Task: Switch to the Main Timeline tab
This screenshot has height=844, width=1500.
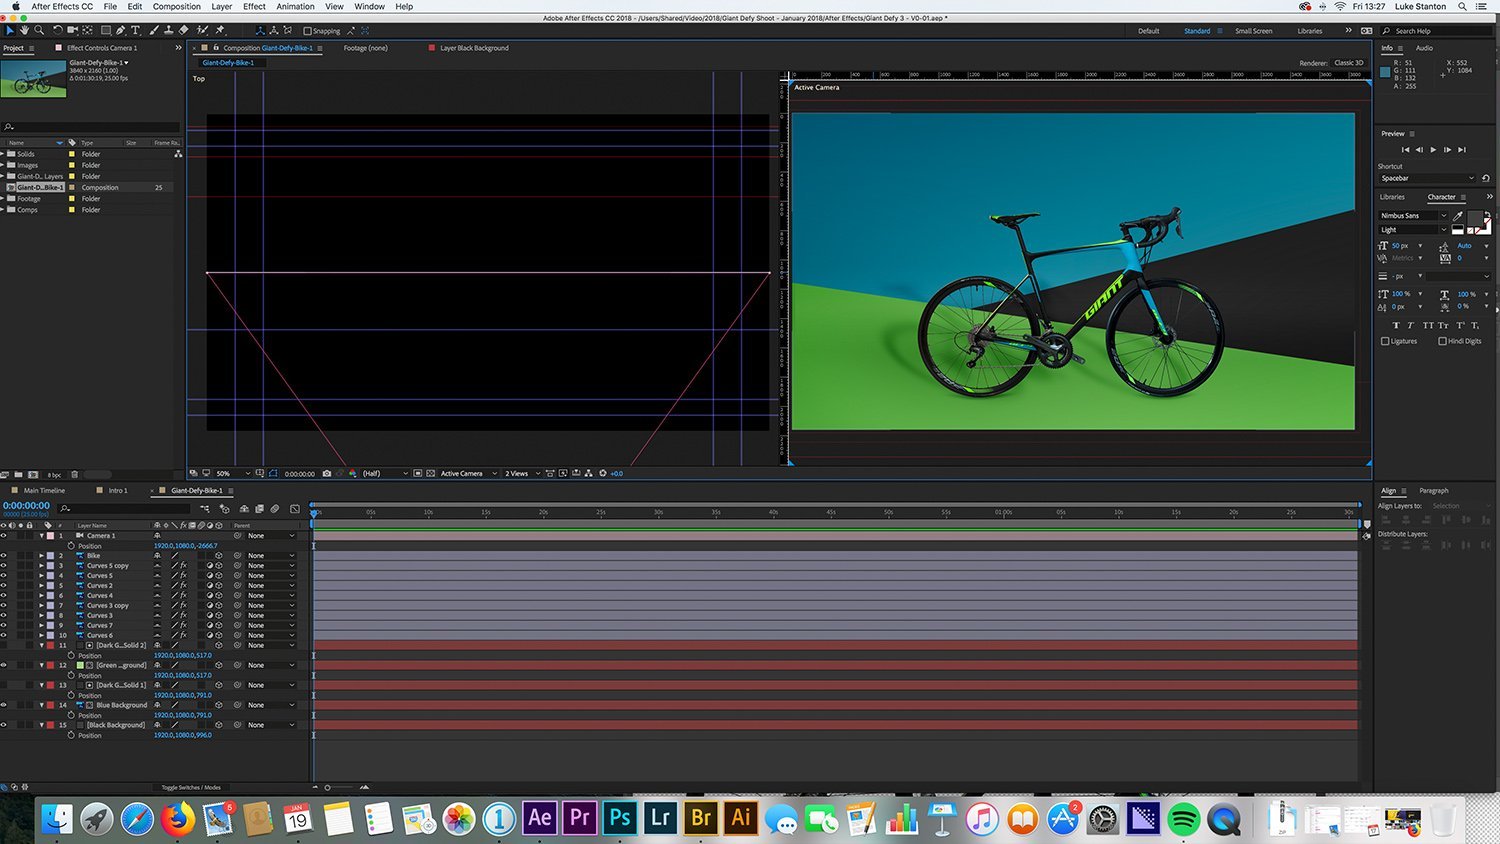Action: [42, 490]
